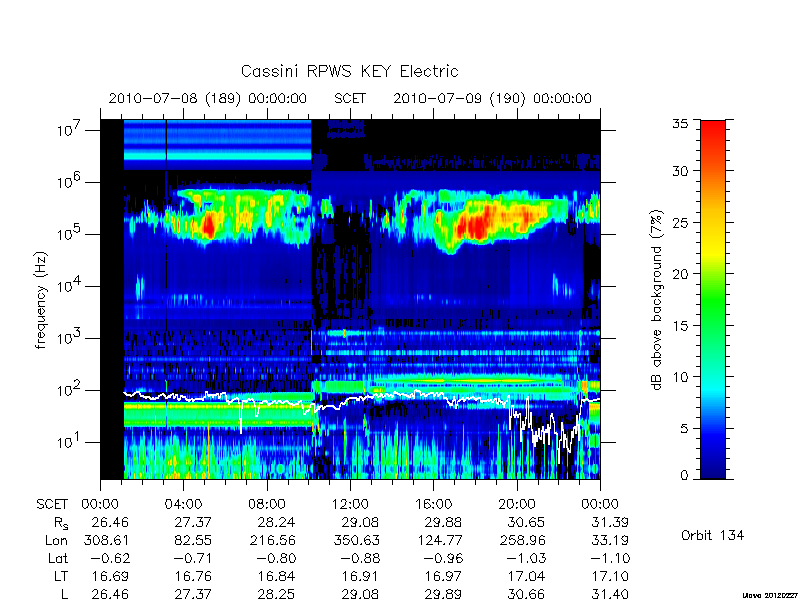Click the 15 tick on the color bar
800x600 pixels.
pyautogui.click(x=683, y=325)
